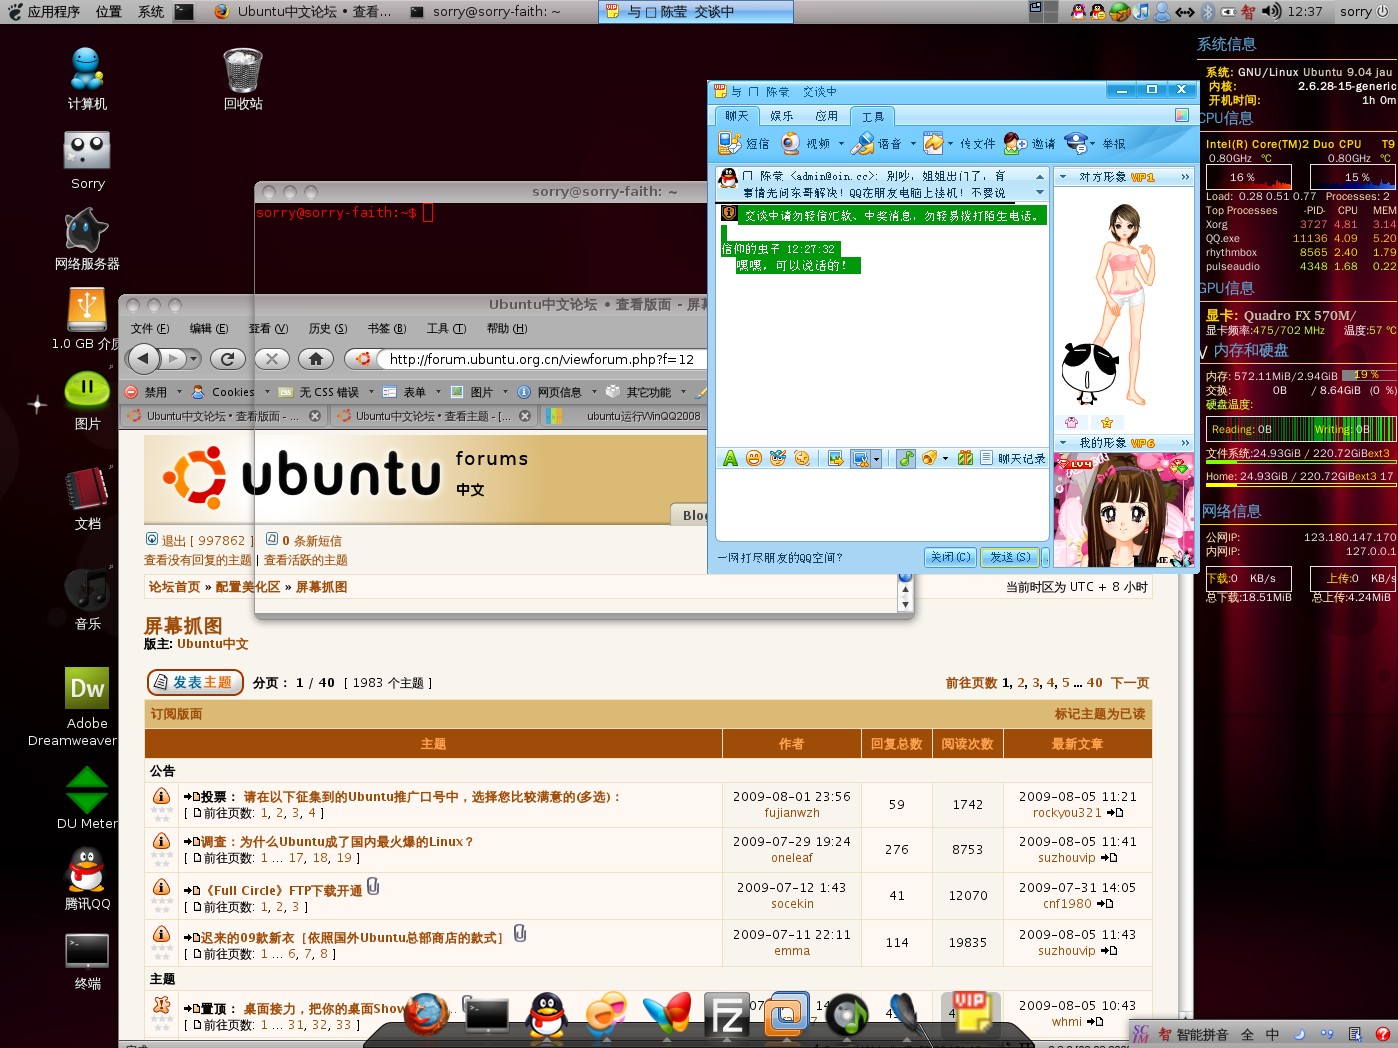Click the Firefox icon in the bottom dock

(x=427, y=1014)
